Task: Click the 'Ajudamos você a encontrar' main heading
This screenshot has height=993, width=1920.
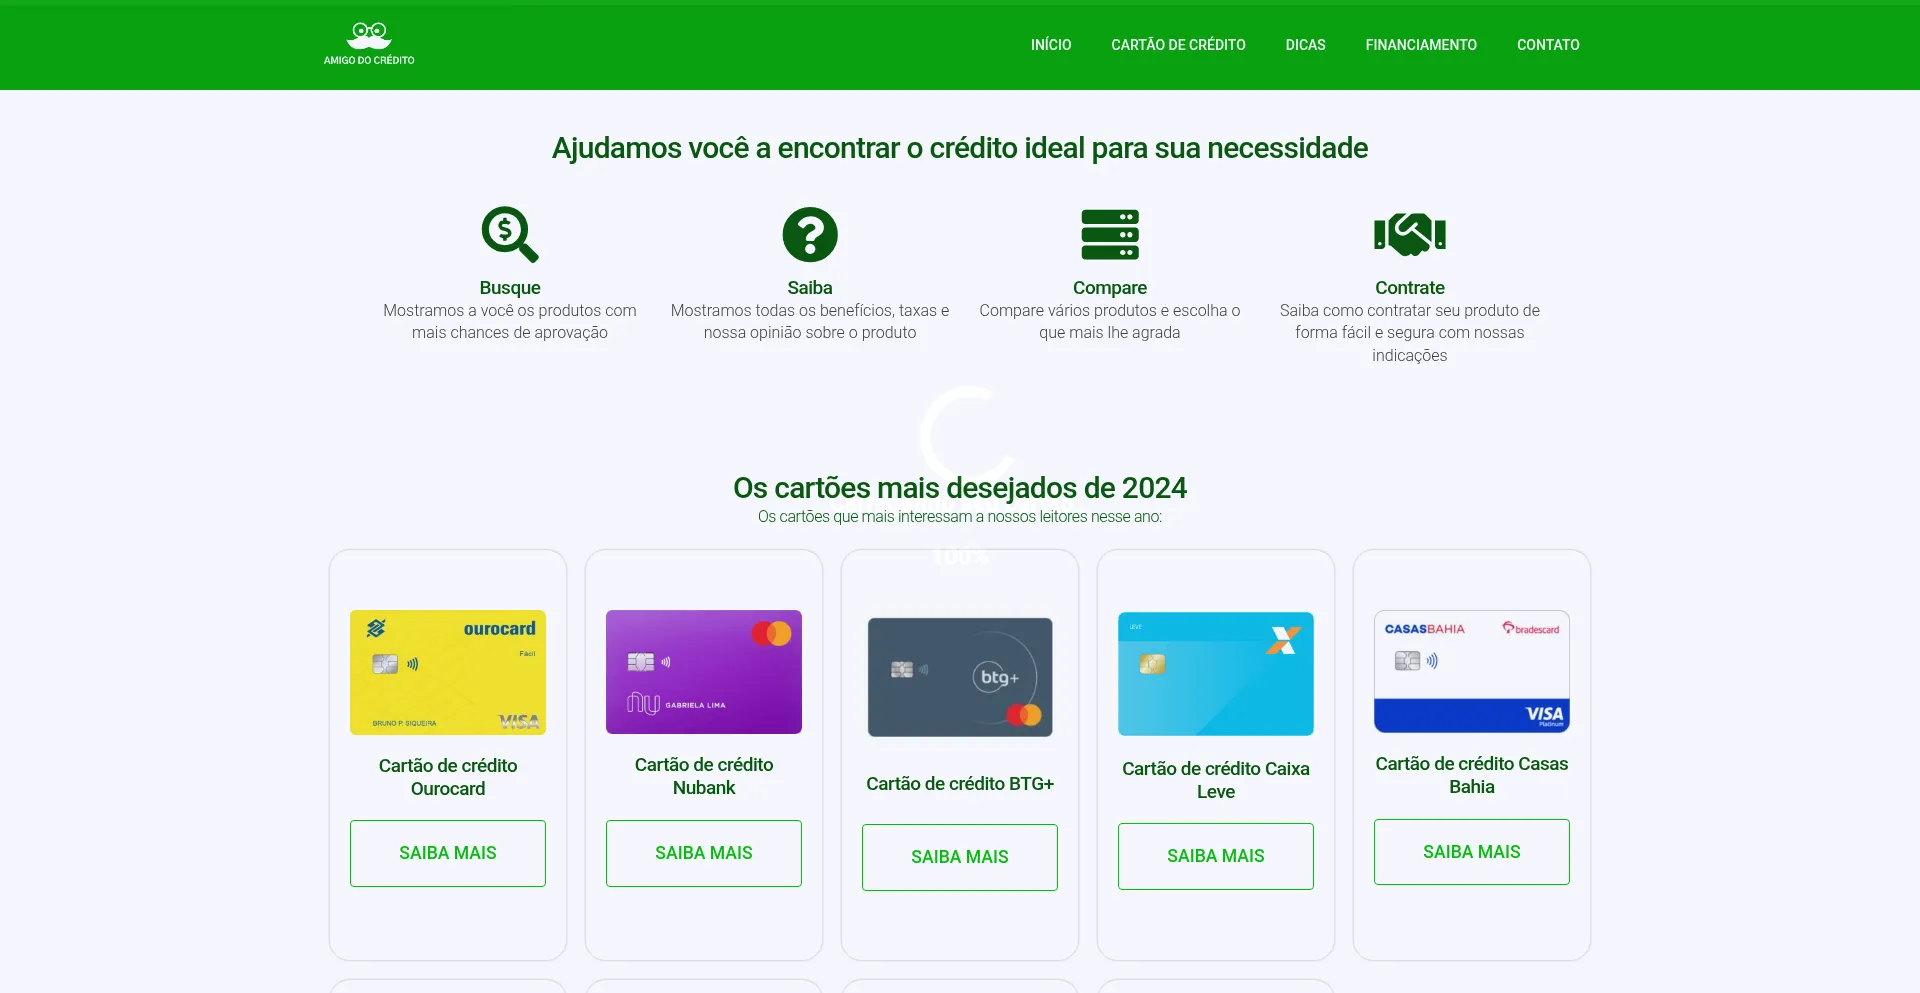Action: click(960, 148)
